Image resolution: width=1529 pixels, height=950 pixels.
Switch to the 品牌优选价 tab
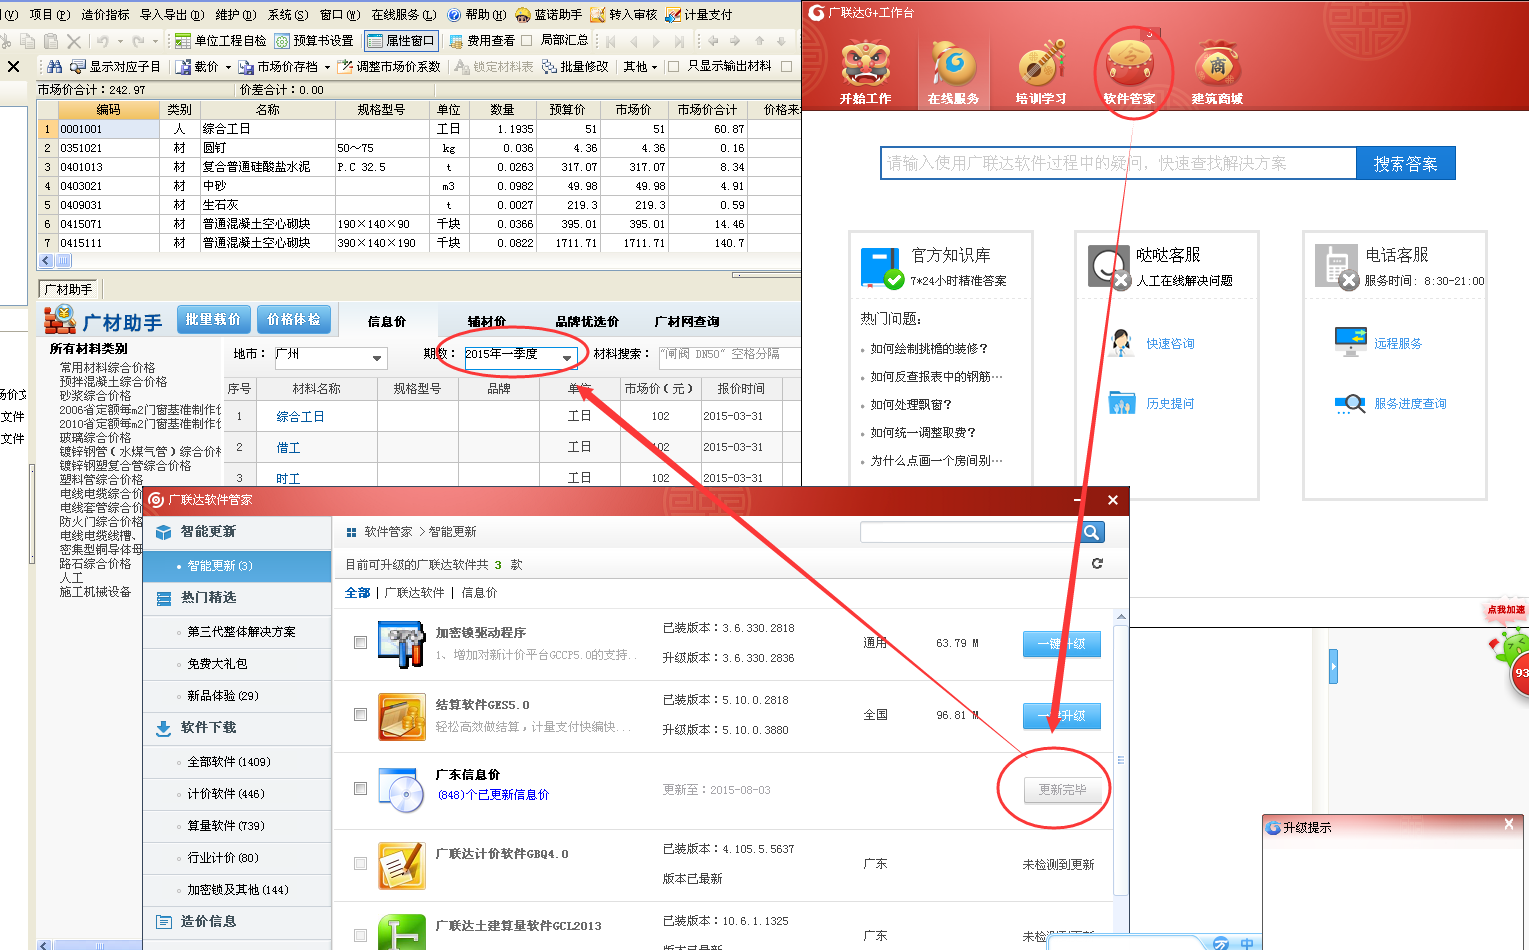pyautogui.click(x=587, y=321)
